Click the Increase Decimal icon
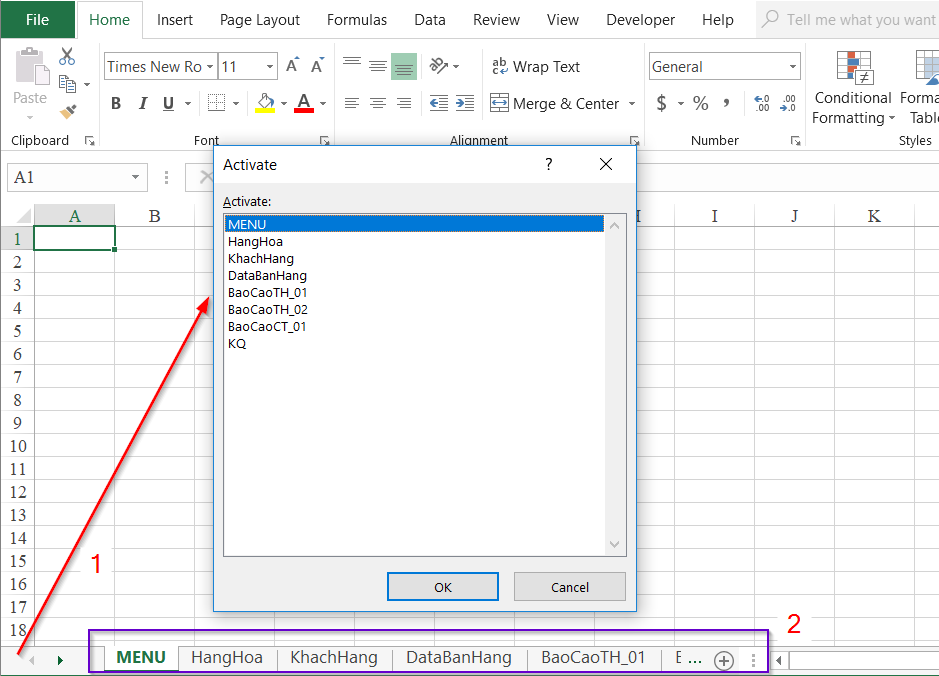939x676 pixels. tap(762, 103)
